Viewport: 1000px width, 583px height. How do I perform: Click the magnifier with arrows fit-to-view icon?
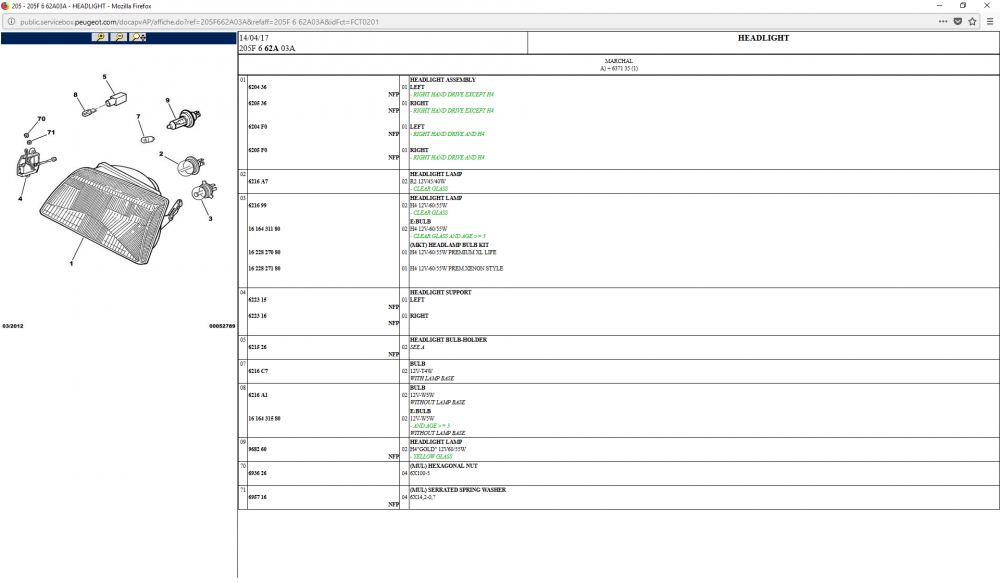[138, 37]
